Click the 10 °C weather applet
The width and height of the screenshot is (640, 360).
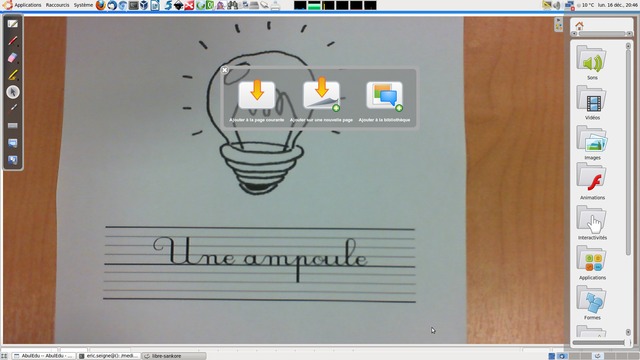[x=584, y=5]
